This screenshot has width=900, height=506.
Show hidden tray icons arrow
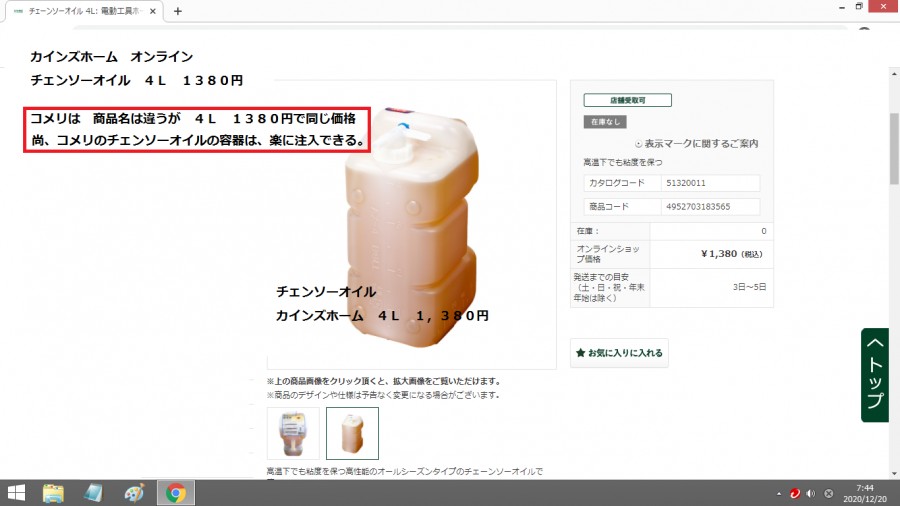pos(779,493)
